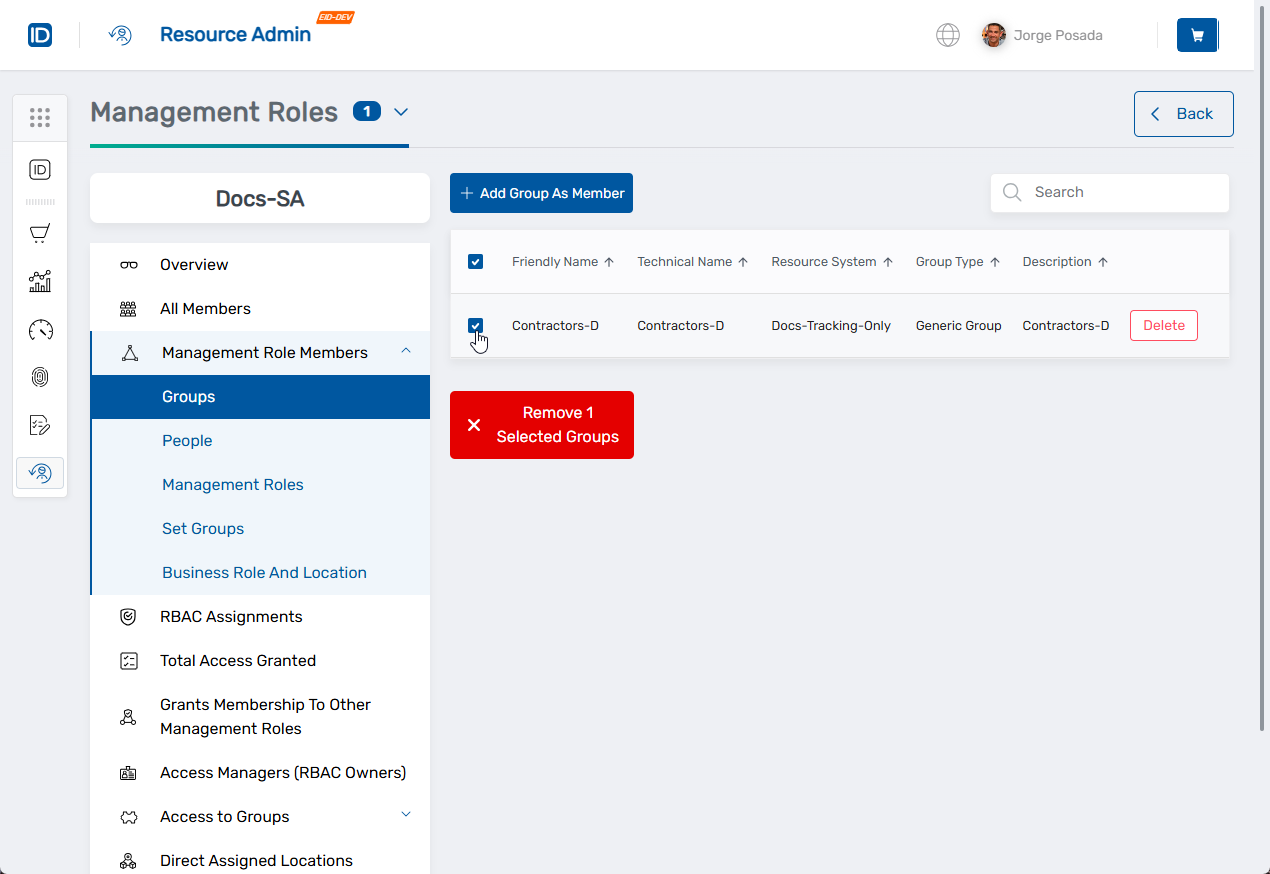Viewport: 1270px width, 874px height.
Task: Uncheck the Contractors-D row checkbox
Action: click(476, 326)
